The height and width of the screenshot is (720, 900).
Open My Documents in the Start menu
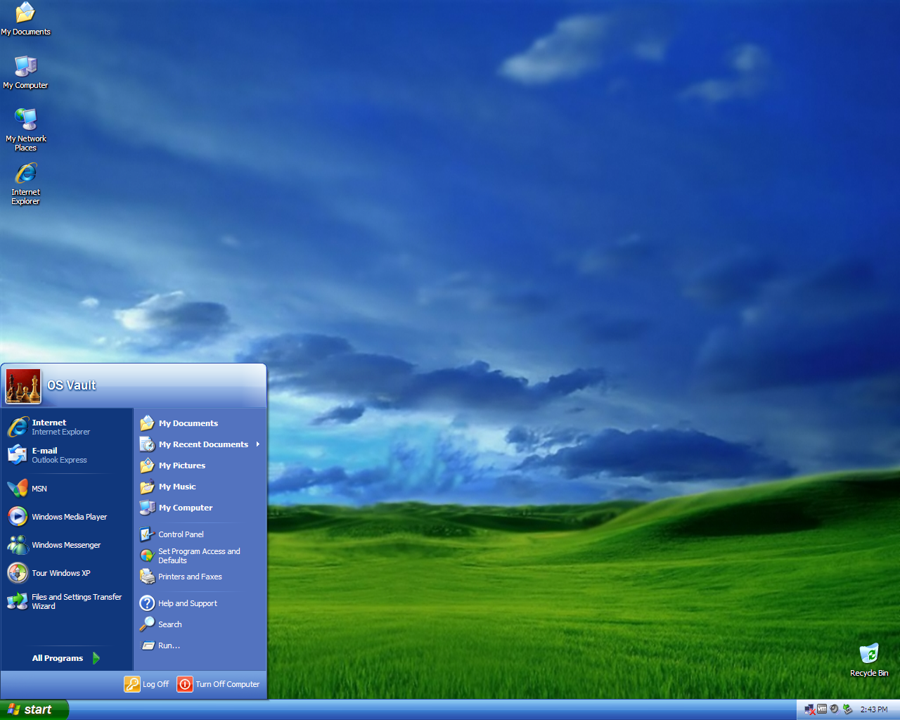pyautogui.click(x=200, y=423)
